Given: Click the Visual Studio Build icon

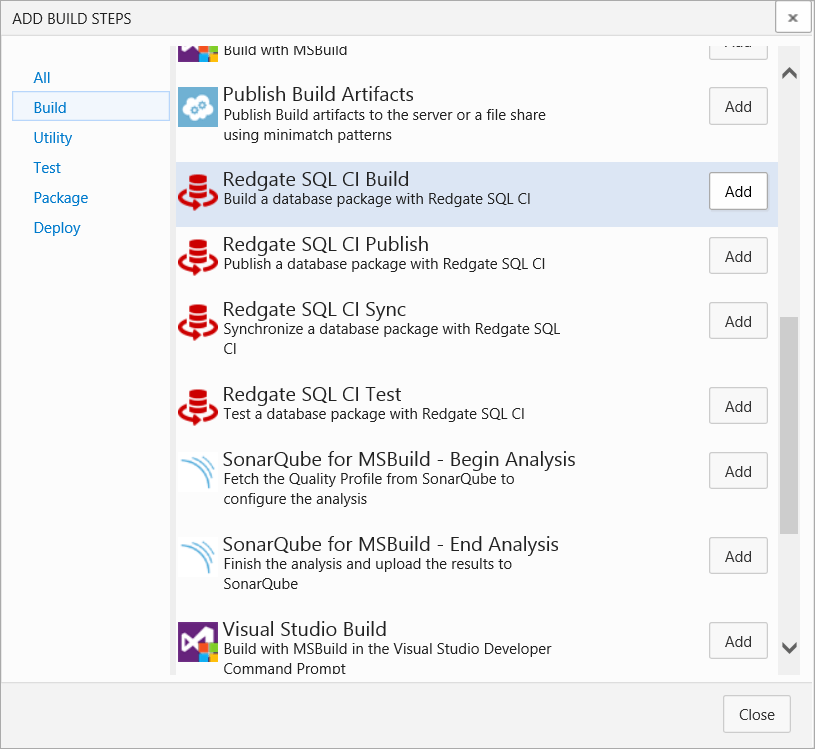Looking at the screenshot, I should 198,642.
